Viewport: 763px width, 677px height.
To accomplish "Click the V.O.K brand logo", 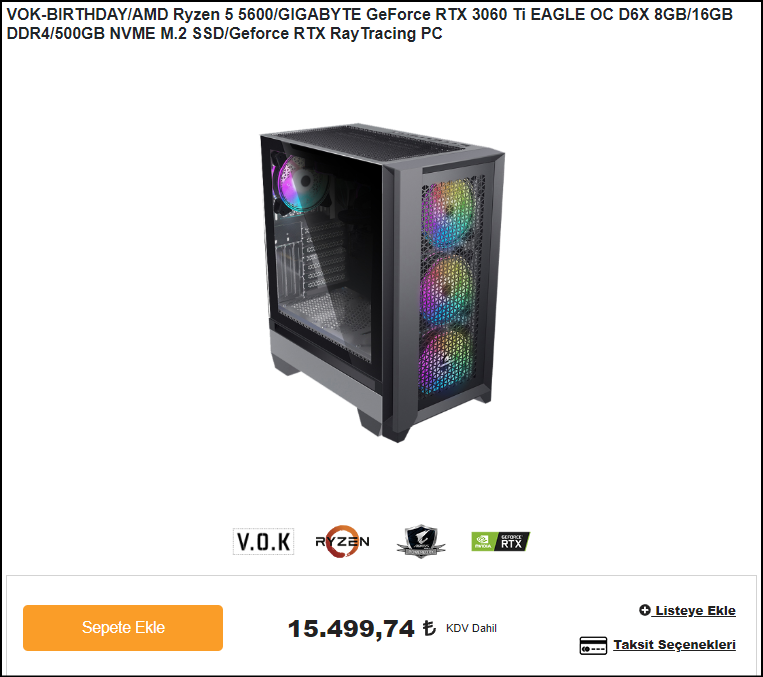I will [263, 541].
